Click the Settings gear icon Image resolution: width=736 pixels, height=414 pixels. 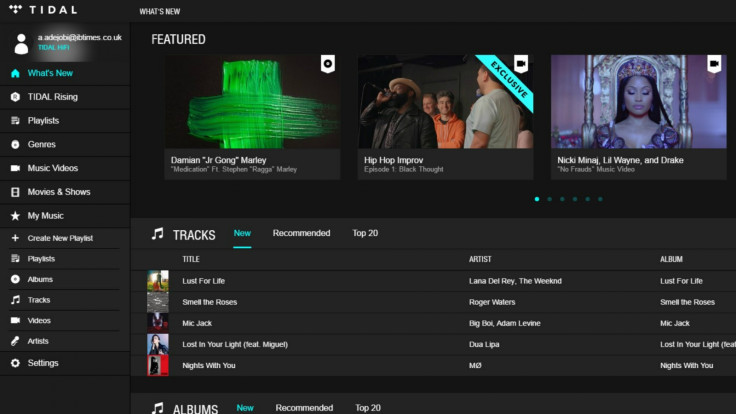15,363
